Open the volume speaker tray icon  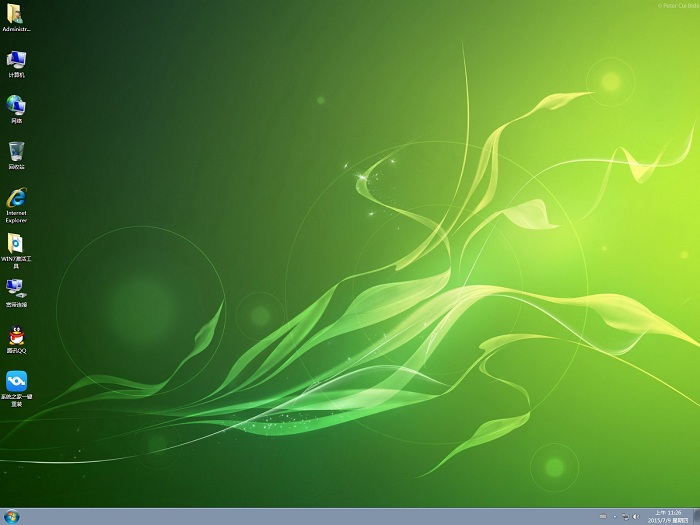point(637,517)
